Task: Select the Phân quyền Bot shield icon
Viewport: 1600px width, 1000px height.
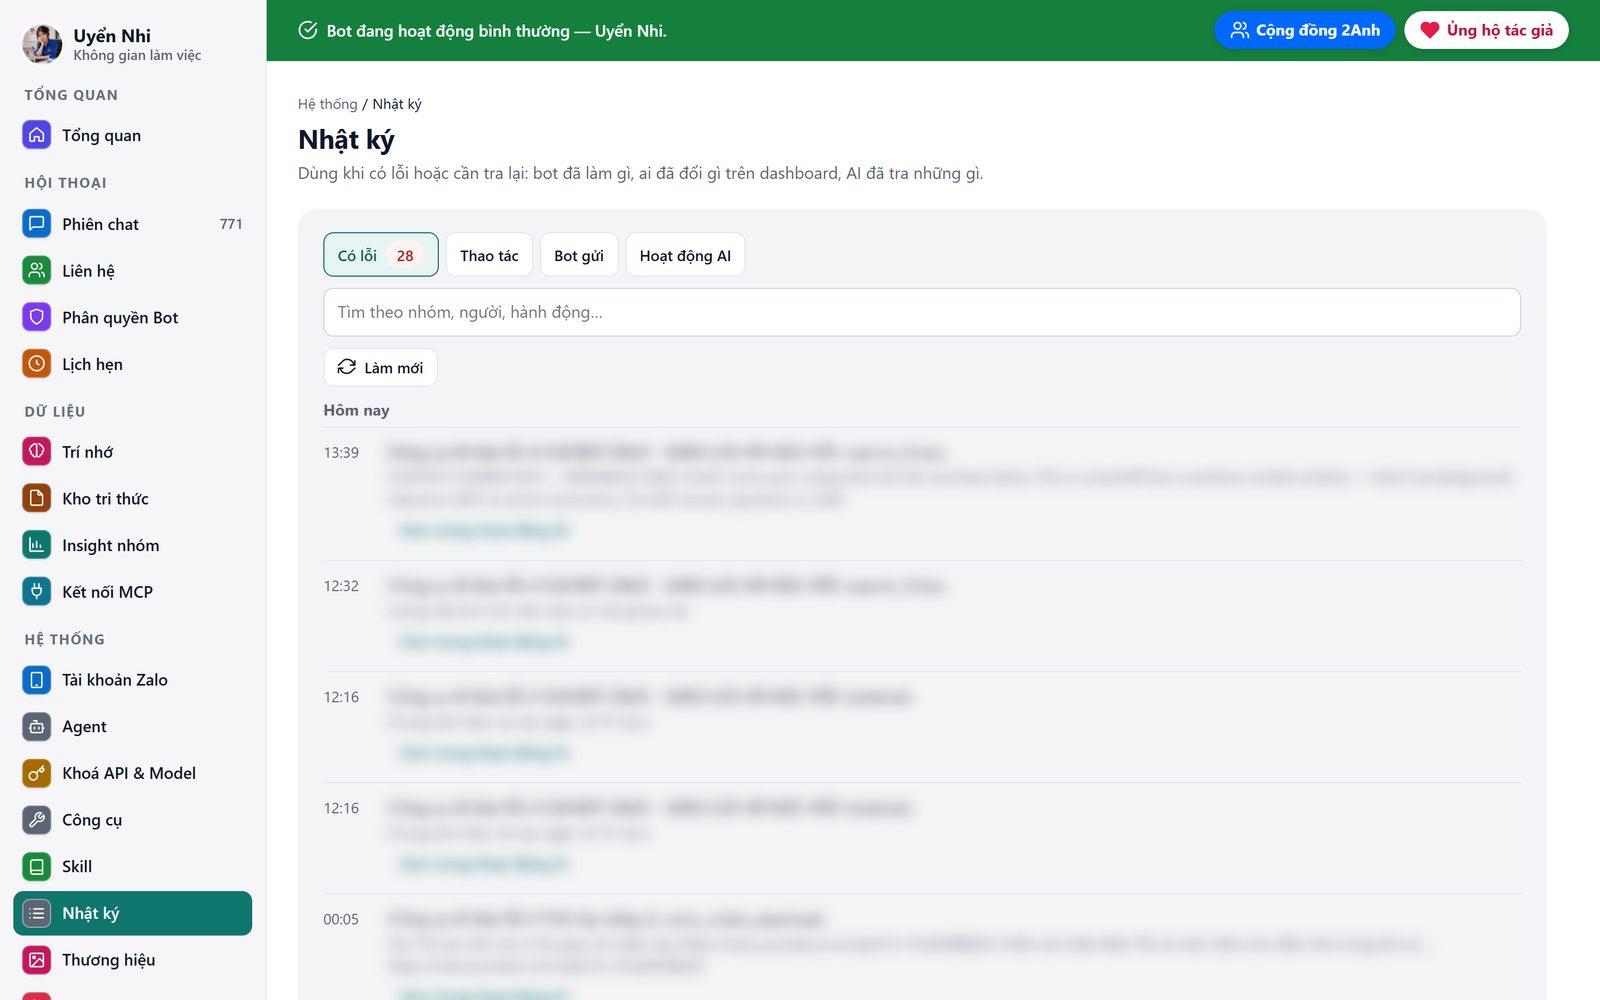Action: [37, 317]
